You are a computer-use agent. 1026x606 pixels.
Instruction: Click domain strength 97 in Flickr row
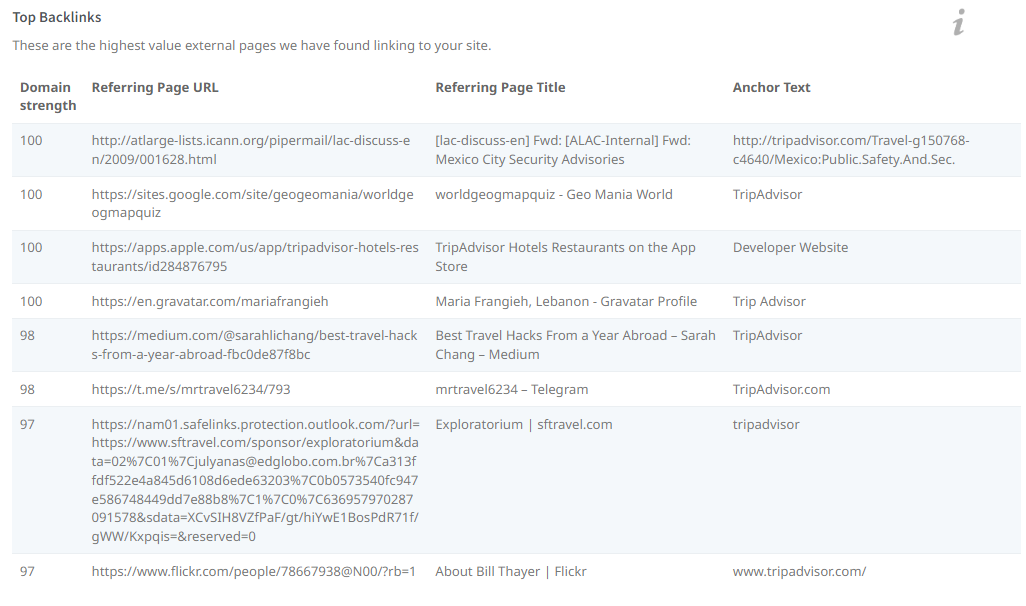pyautogui.click(x=27, y=571)
